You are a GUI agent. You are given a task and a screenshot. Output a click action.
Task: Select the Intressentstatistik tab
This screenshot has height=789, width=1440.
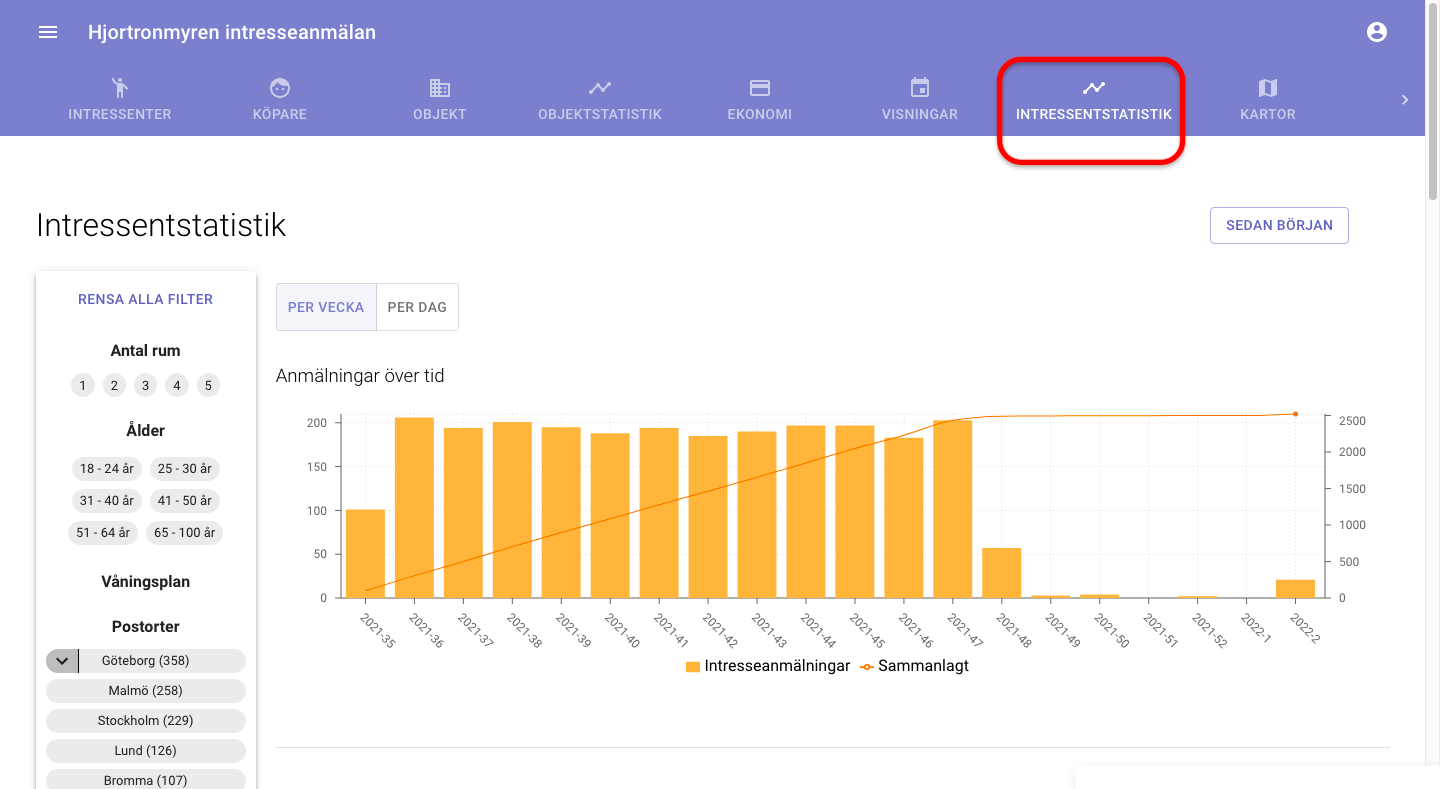click(x=1093, y=100)
